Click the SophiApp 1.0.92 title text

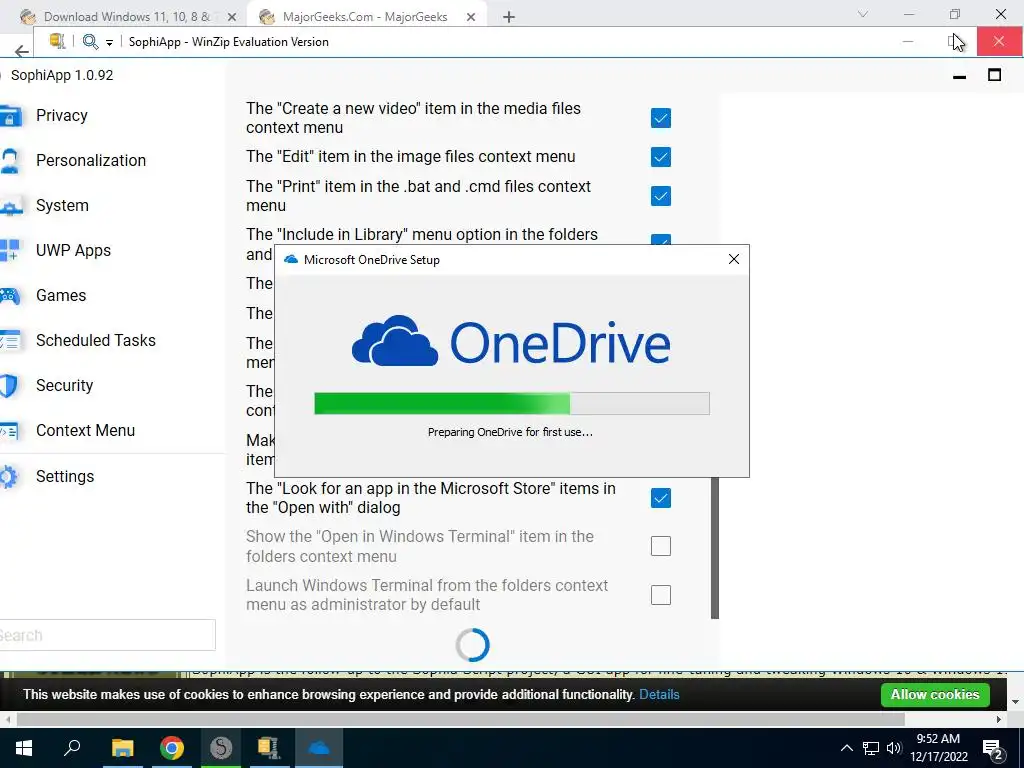(x=62, y=75)
